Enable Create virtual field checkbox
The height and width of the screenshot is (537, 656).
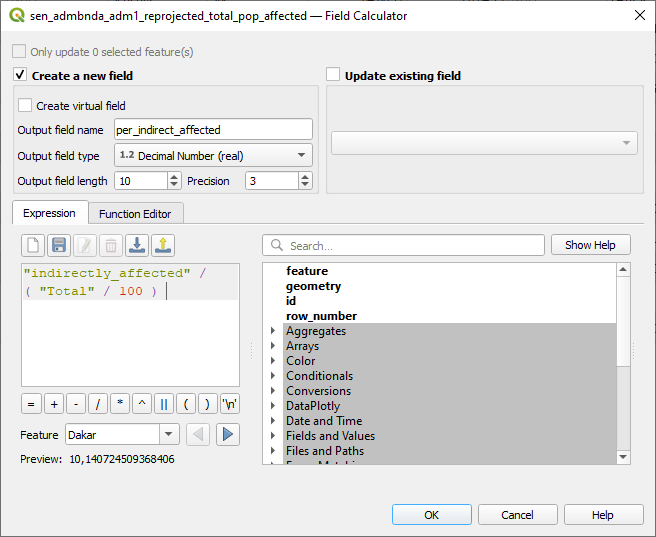coord(25,106)
